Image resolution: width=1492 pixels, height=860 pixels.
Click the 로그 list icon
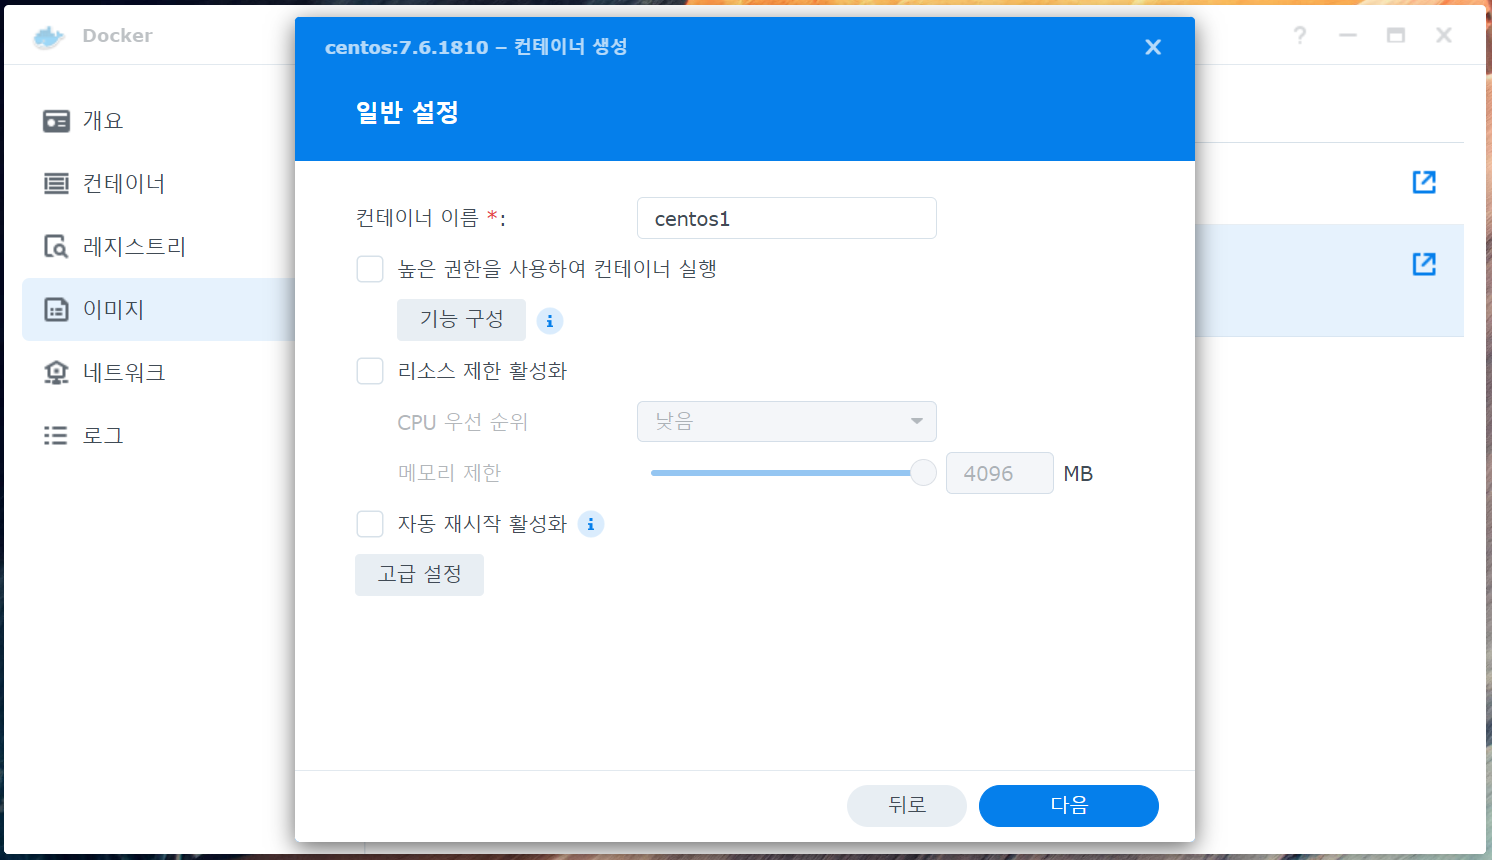56,436
